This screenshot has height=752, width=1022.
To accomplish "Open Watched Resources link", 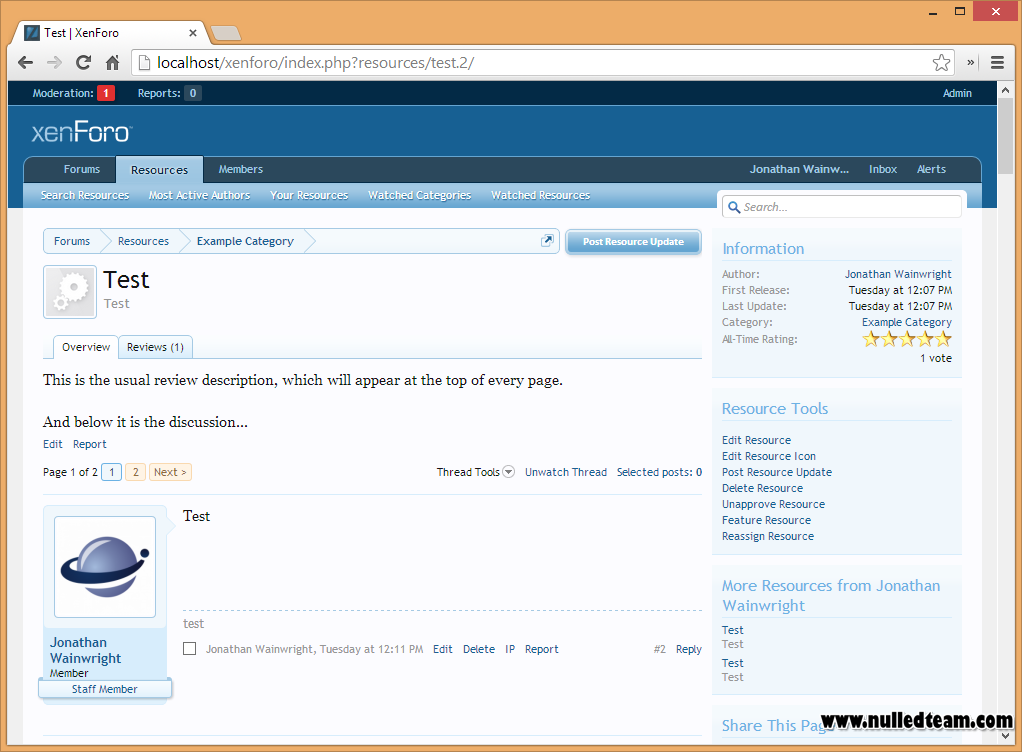I will pos(540,195).
